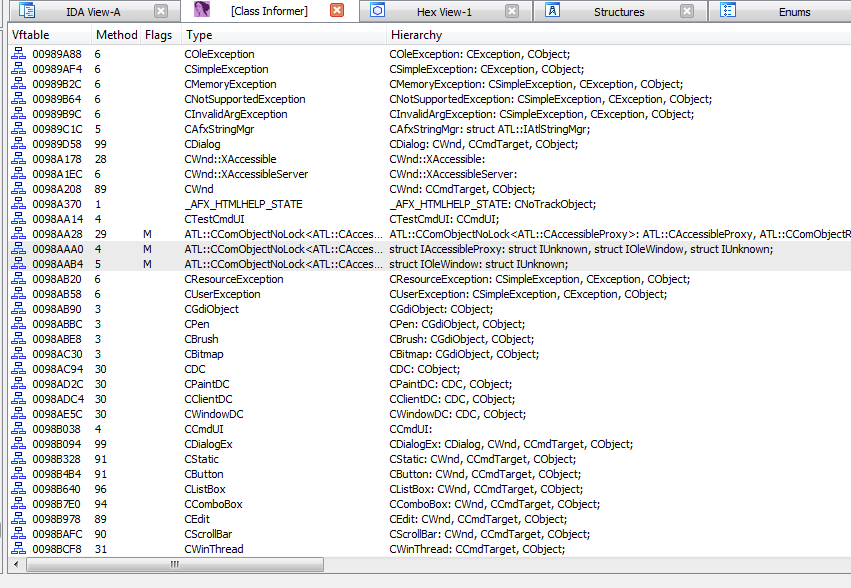Sort by the Method column header

116,35
